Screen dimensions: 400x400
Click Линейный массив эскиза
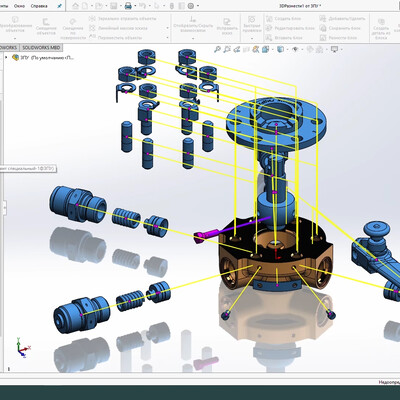pos(119,28)
